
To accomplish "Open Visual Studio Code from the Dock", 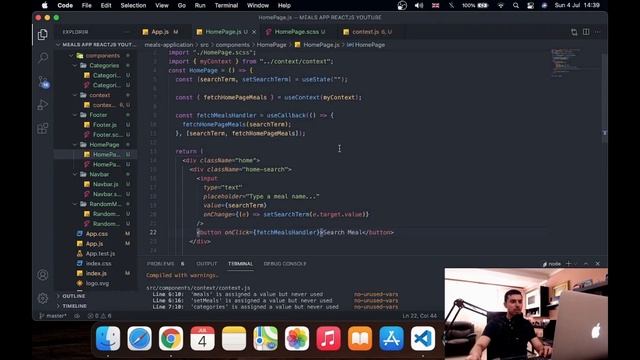I will pos(423,338).
